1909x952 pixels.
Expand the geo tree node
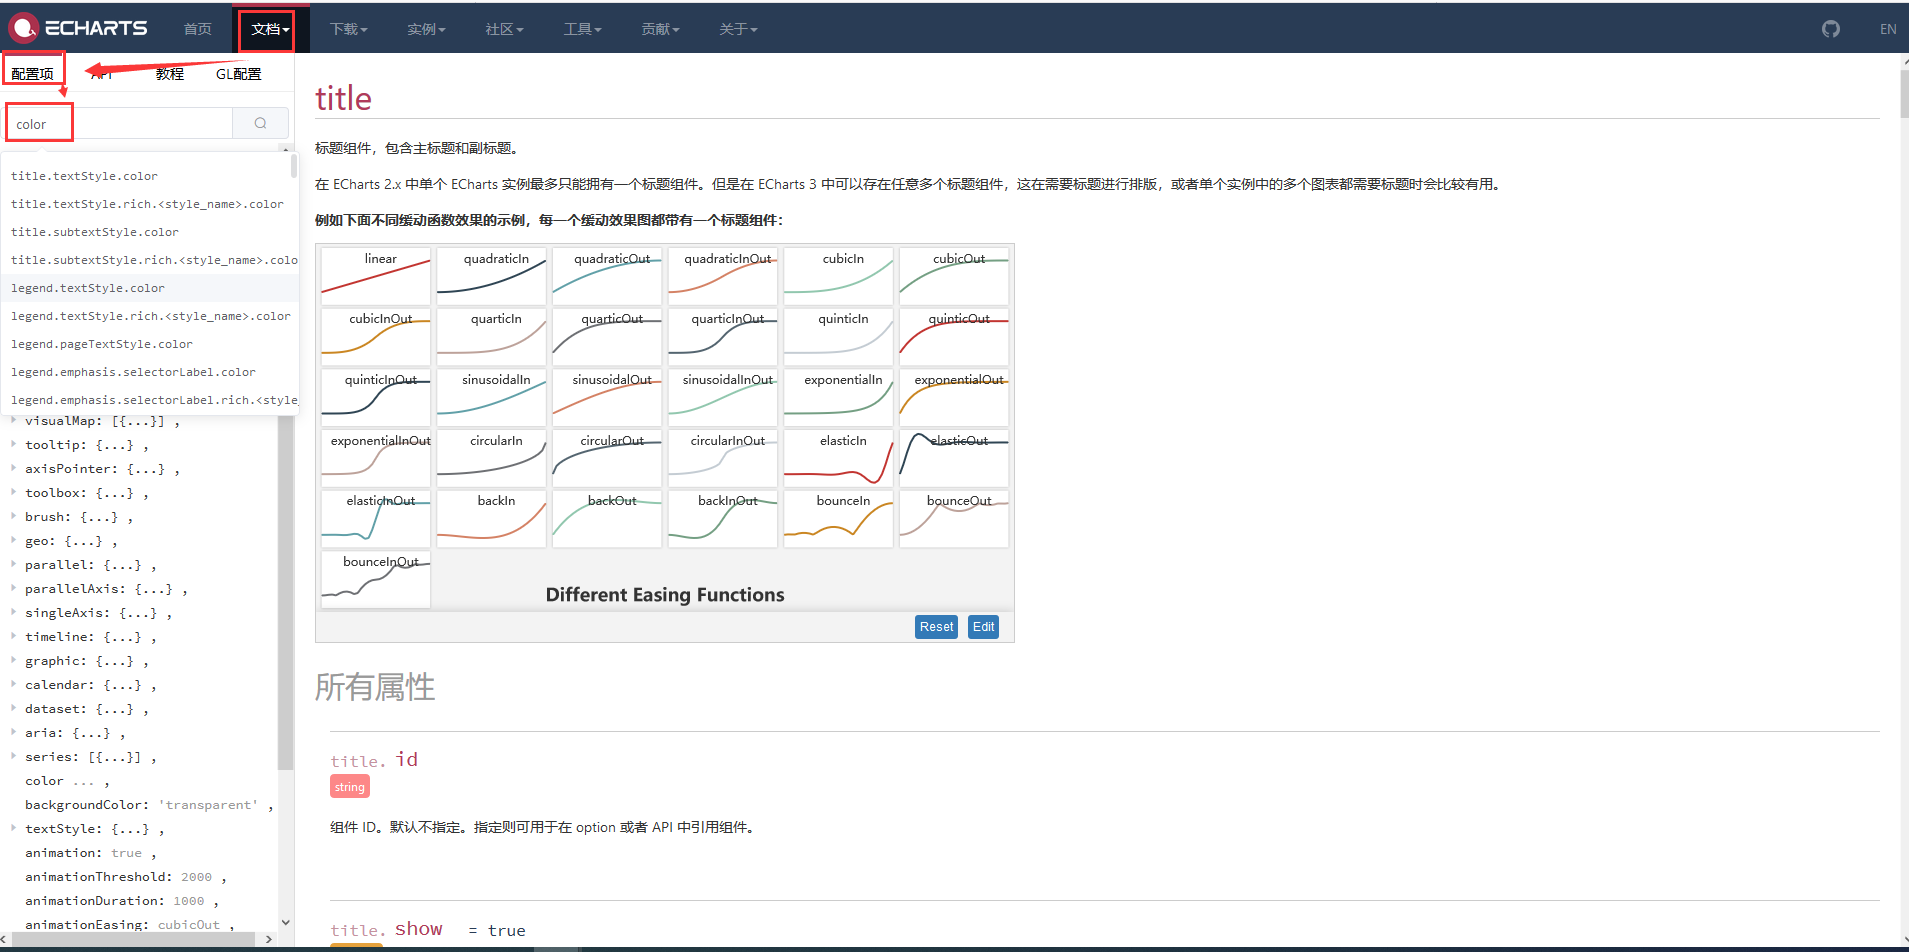13,540
